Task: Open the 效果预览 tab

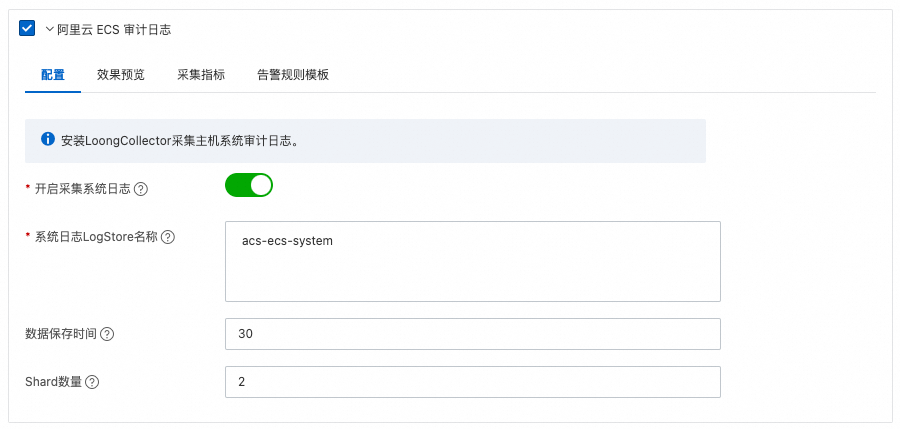Action: (121, 75)
